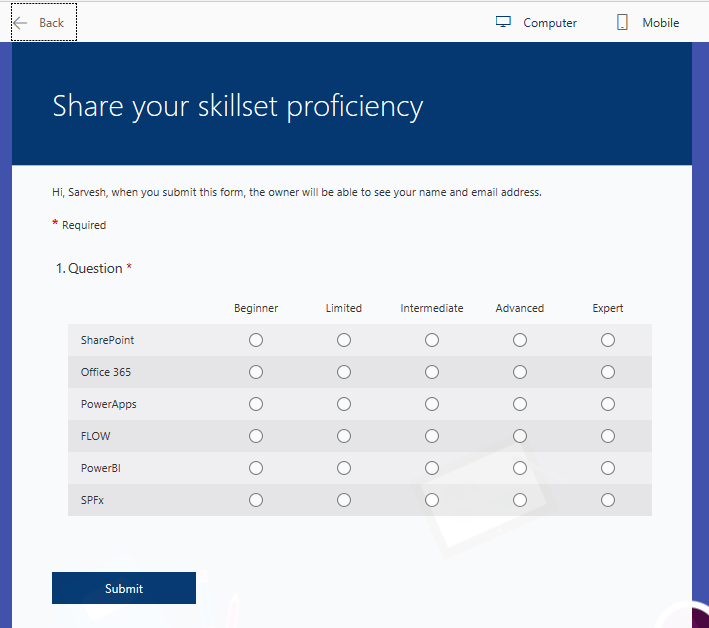Screen dimensions: 709x628
Task: Select Expert for SPFx
Action: pyautogui.click(x=608, y=500)
